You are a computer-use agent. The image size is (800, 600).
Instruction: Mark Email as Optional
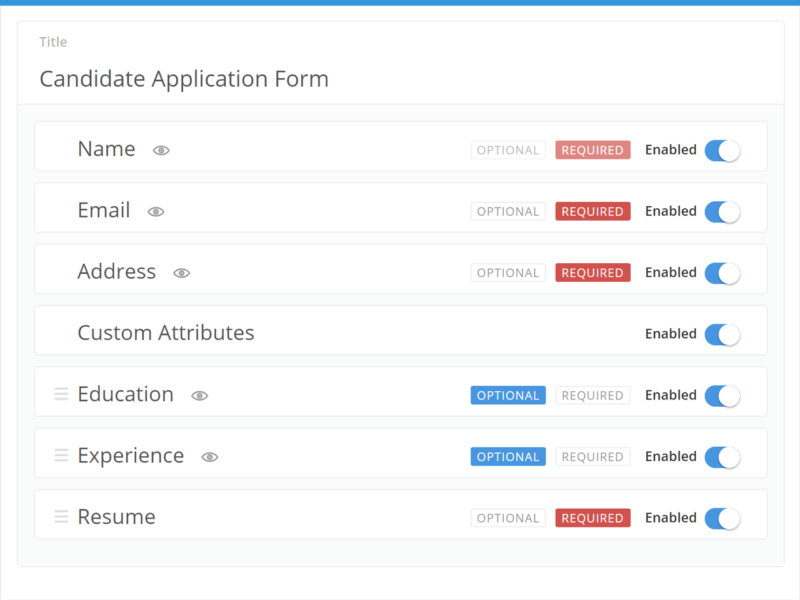click(508, 211)
